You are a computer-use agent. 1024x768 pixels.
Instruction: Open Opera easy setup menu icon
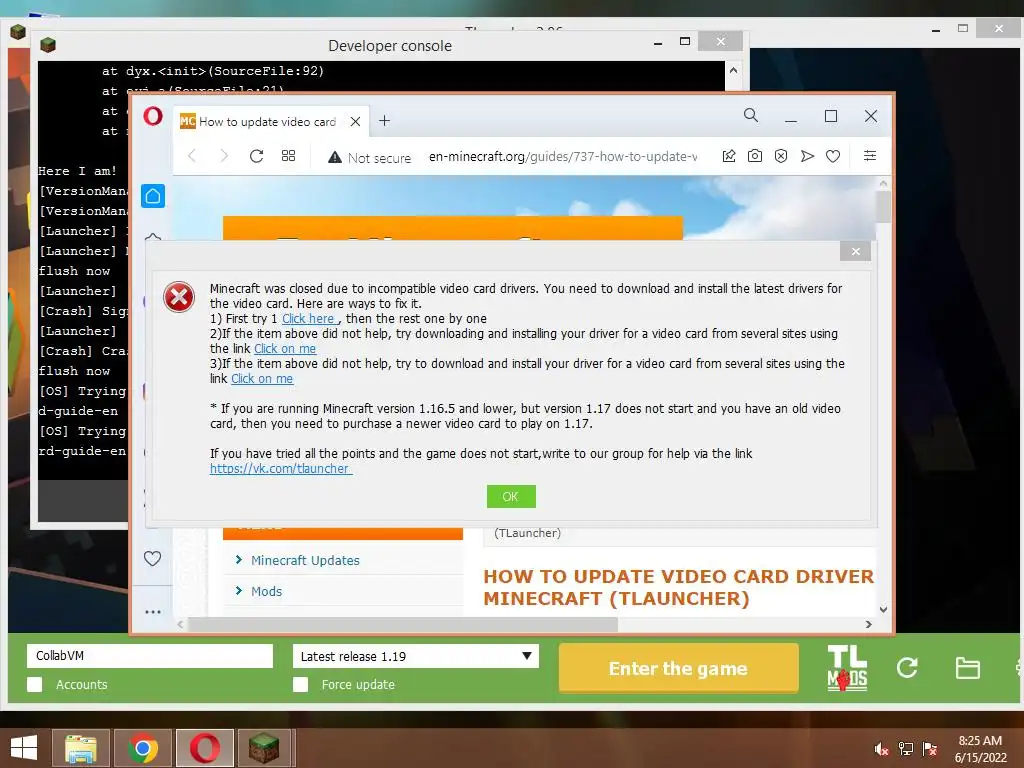870,155
